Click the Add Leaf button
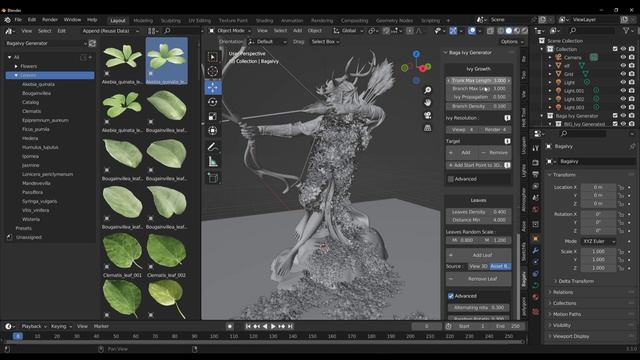The width and height of the screenshot is (640, 360). 478,255
